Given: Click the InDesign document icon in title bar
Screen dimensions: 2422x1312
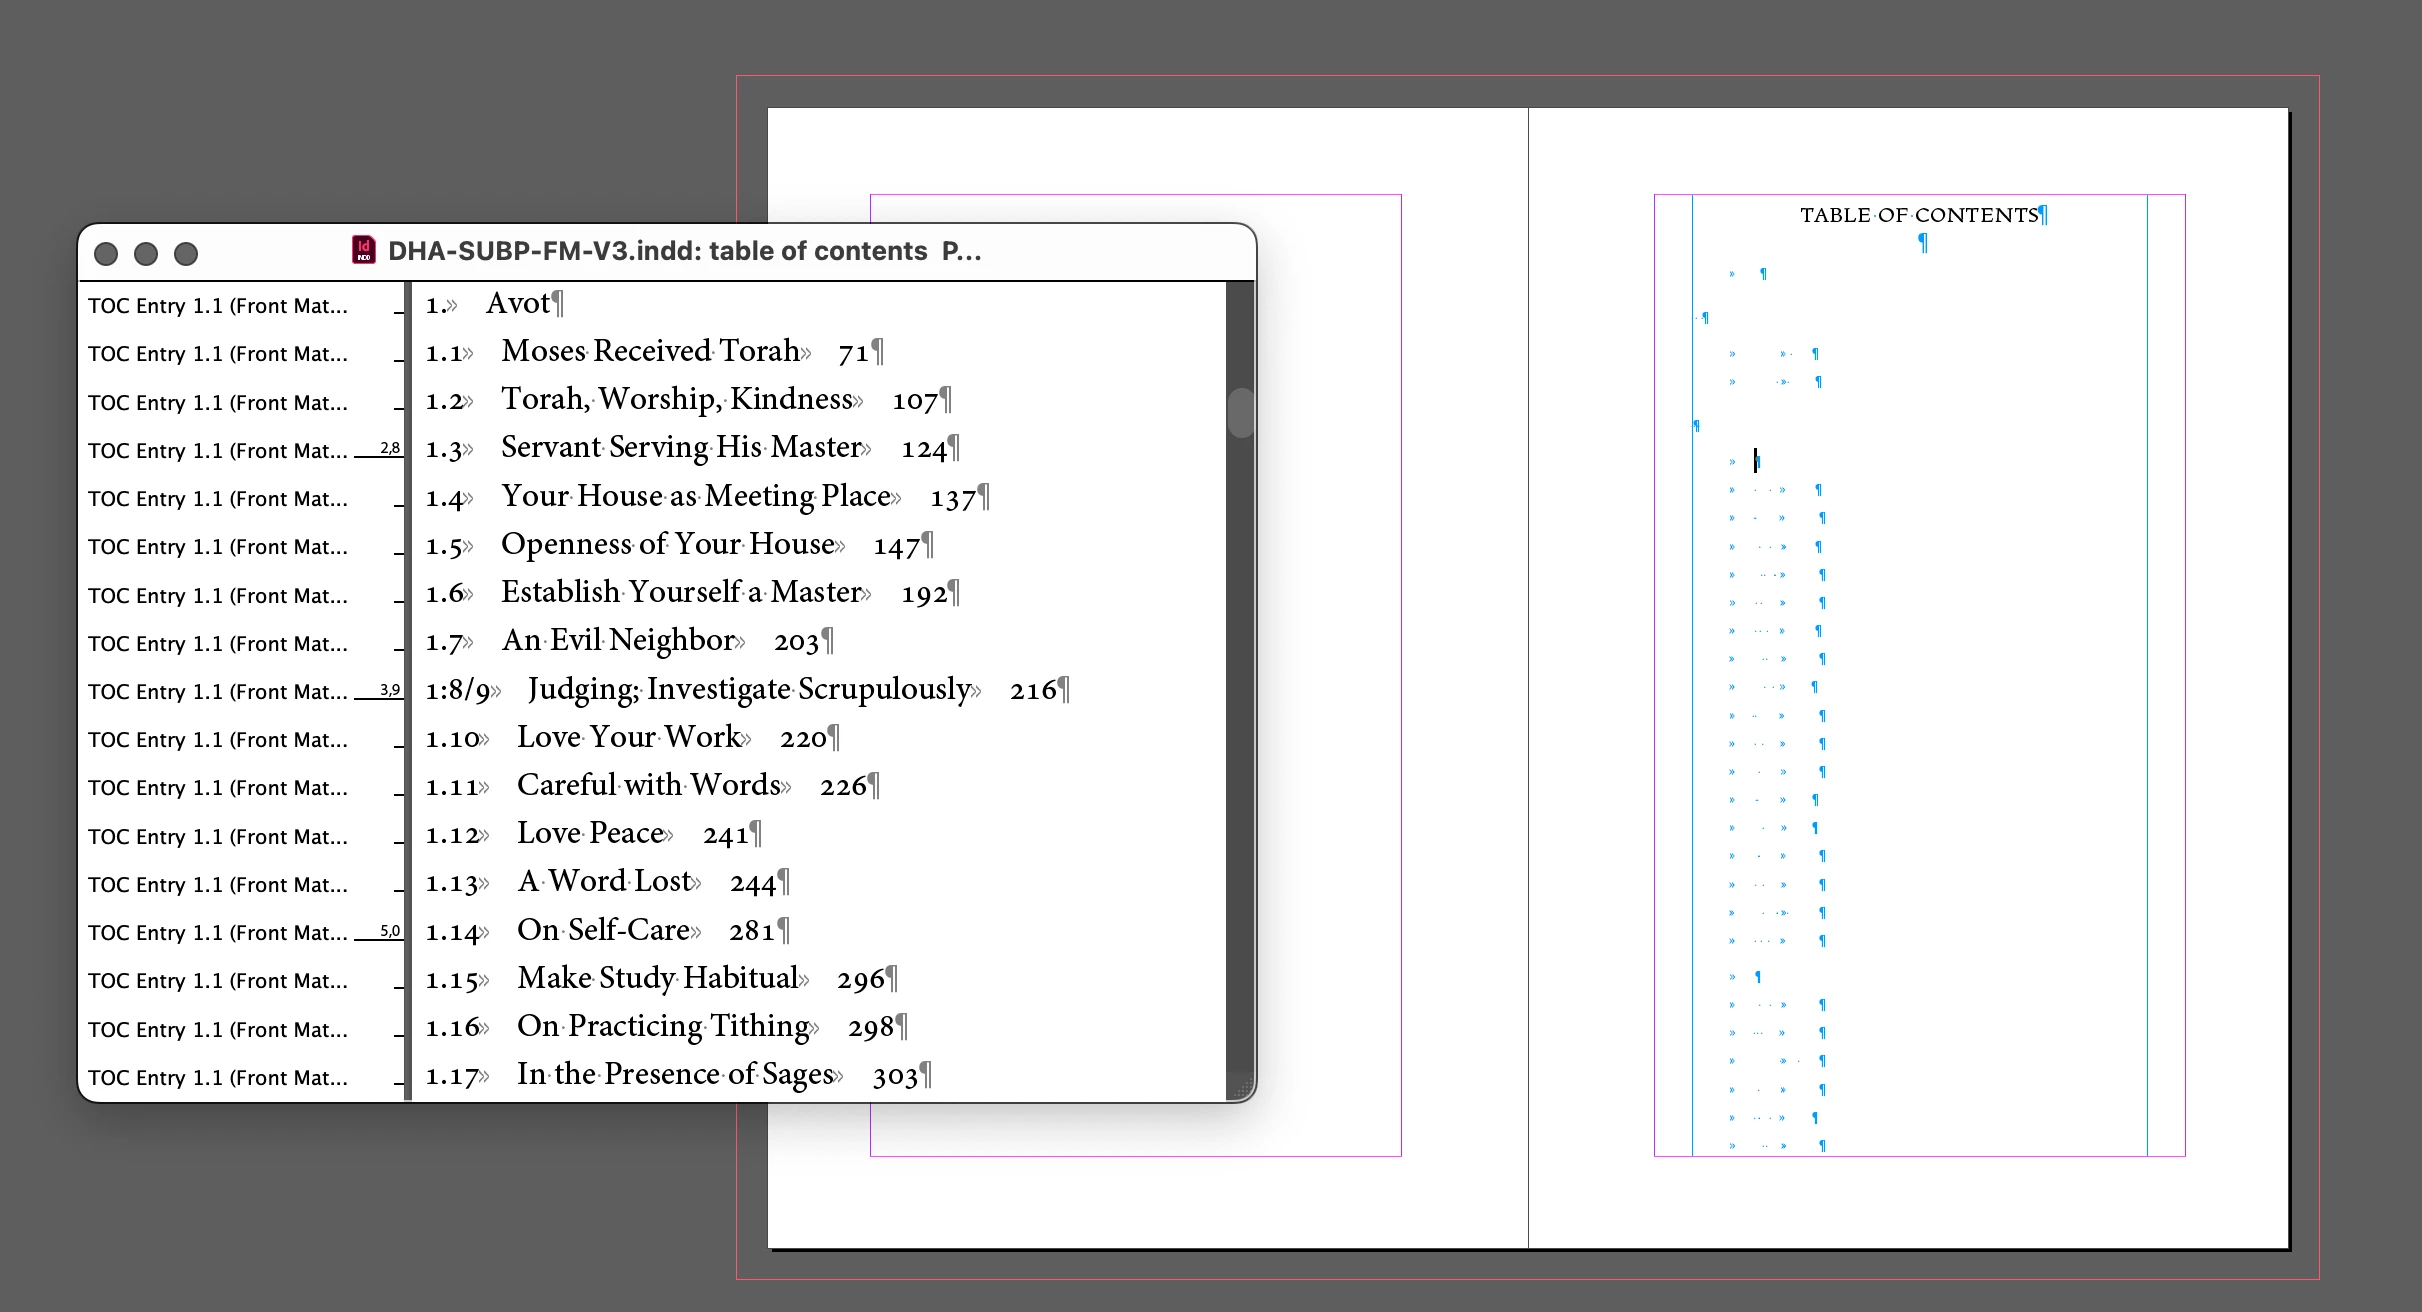Looking at the screenshot, I should (364, 250).
